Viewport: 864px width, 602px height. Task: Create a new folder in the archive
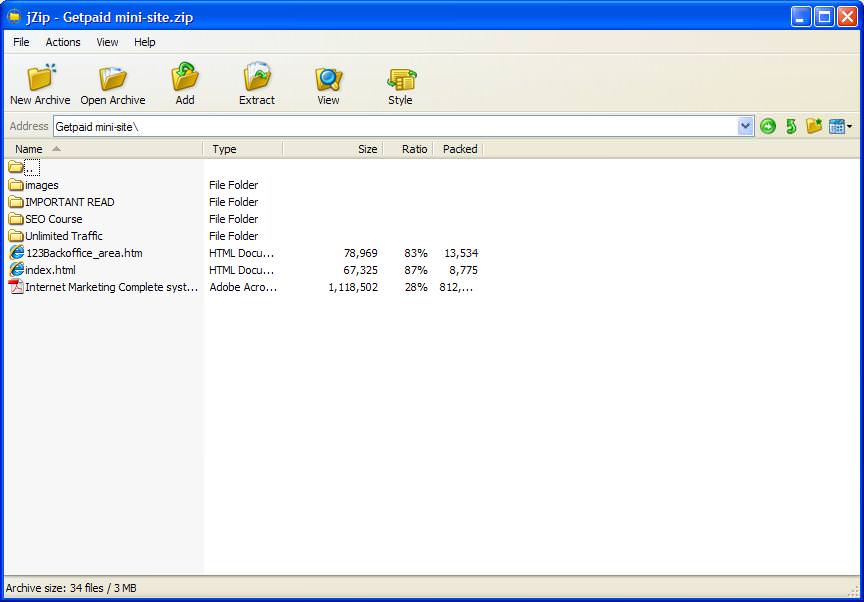[x=813, y=126]
